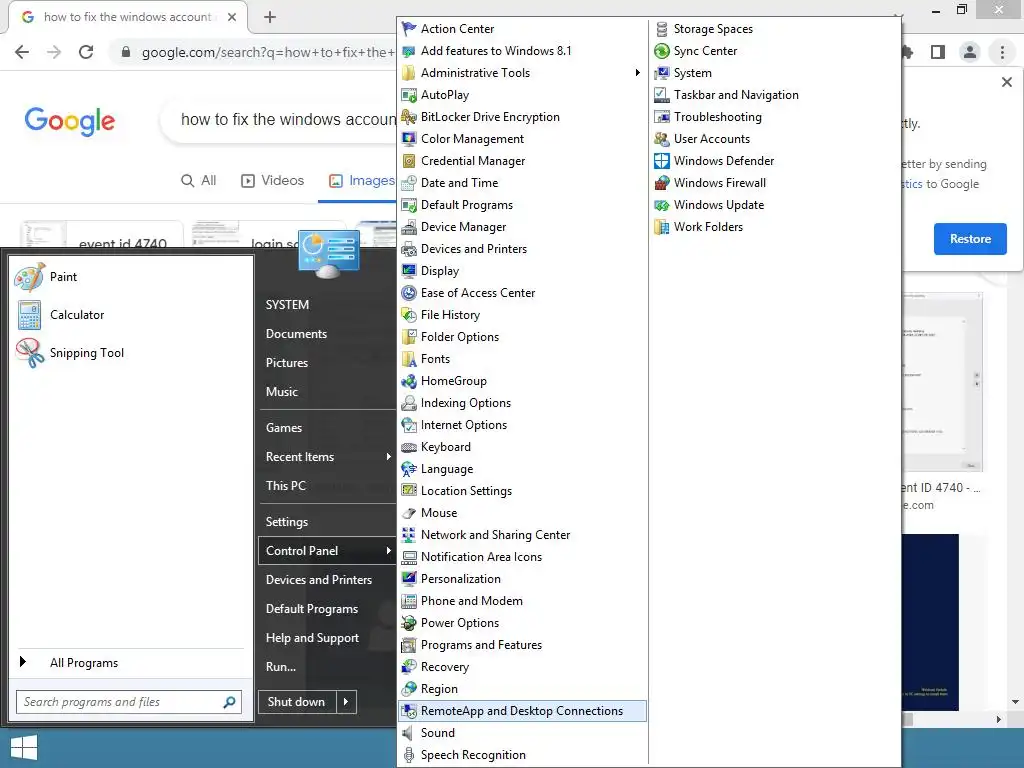The width and height of the screenshot is (1024, 768).
Task: Click the Shut down button
Action: (297, 702)
